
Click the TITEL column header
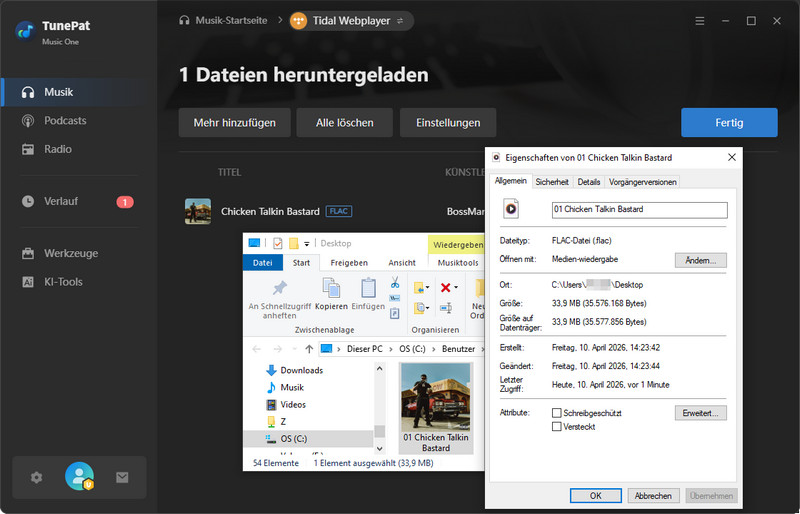pos(230,173)
